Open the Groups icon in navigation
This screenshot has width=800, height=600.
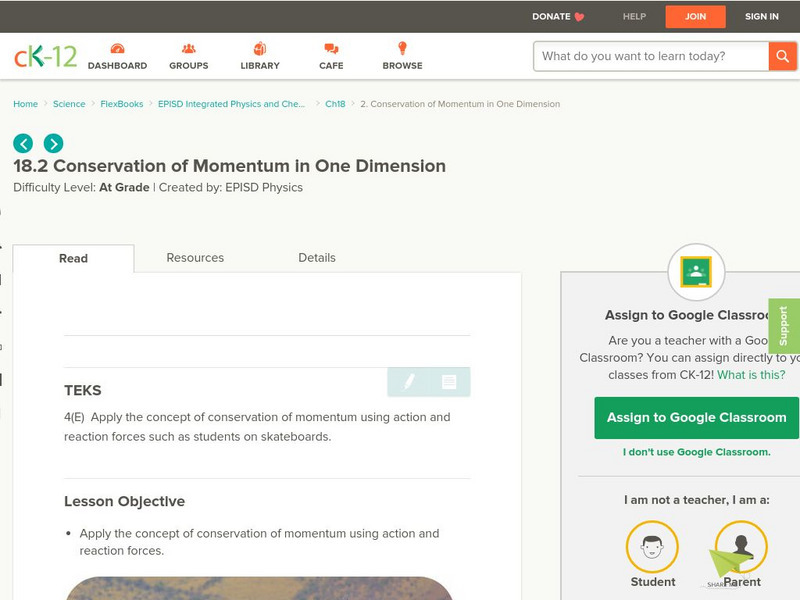click(x=189, y=49)
